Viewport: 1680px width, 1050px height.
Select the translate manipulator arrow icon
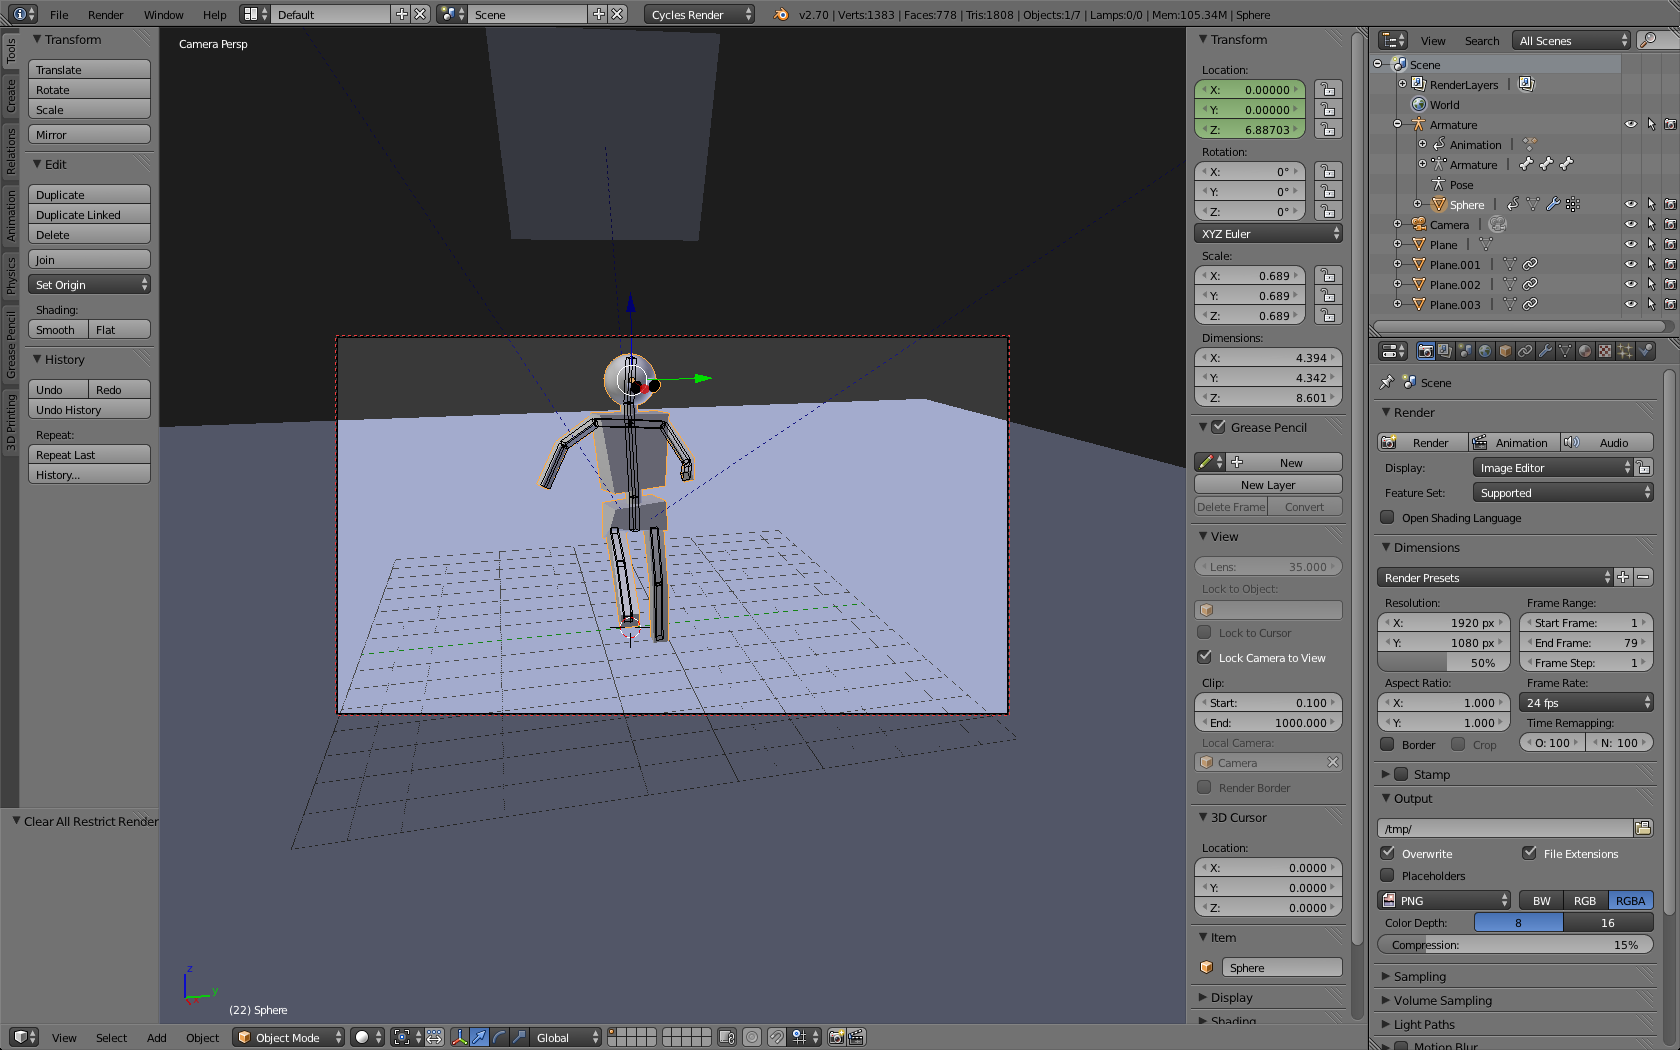[x=479, y=1037]
